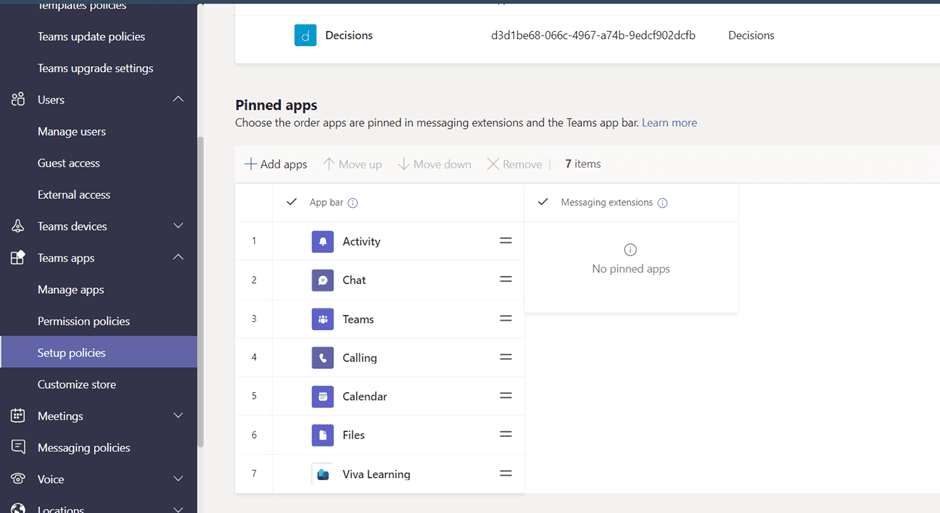Collapse the Teams apps section chevron
Screen dimensions: 940x513
pyautogui.click(x=178, y=257)
